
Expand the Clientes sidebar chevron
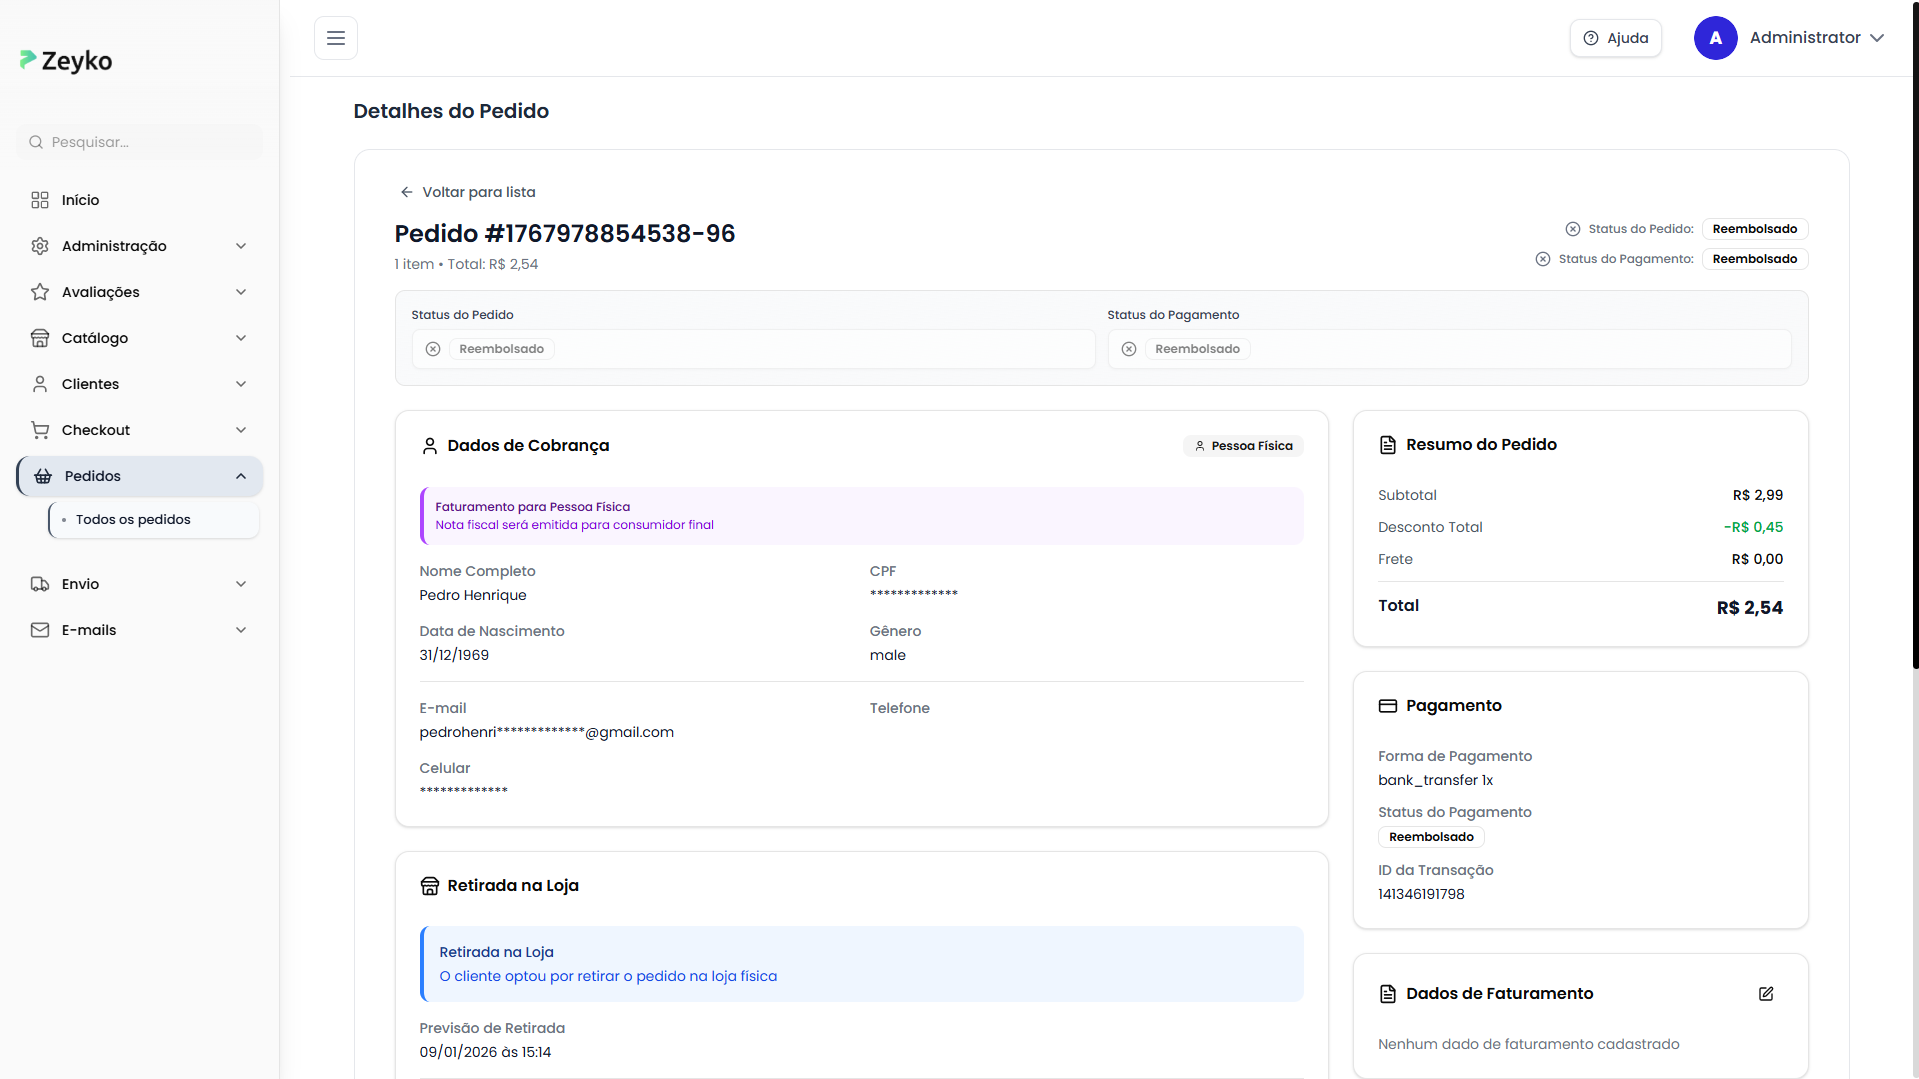(x=241, y=384)
